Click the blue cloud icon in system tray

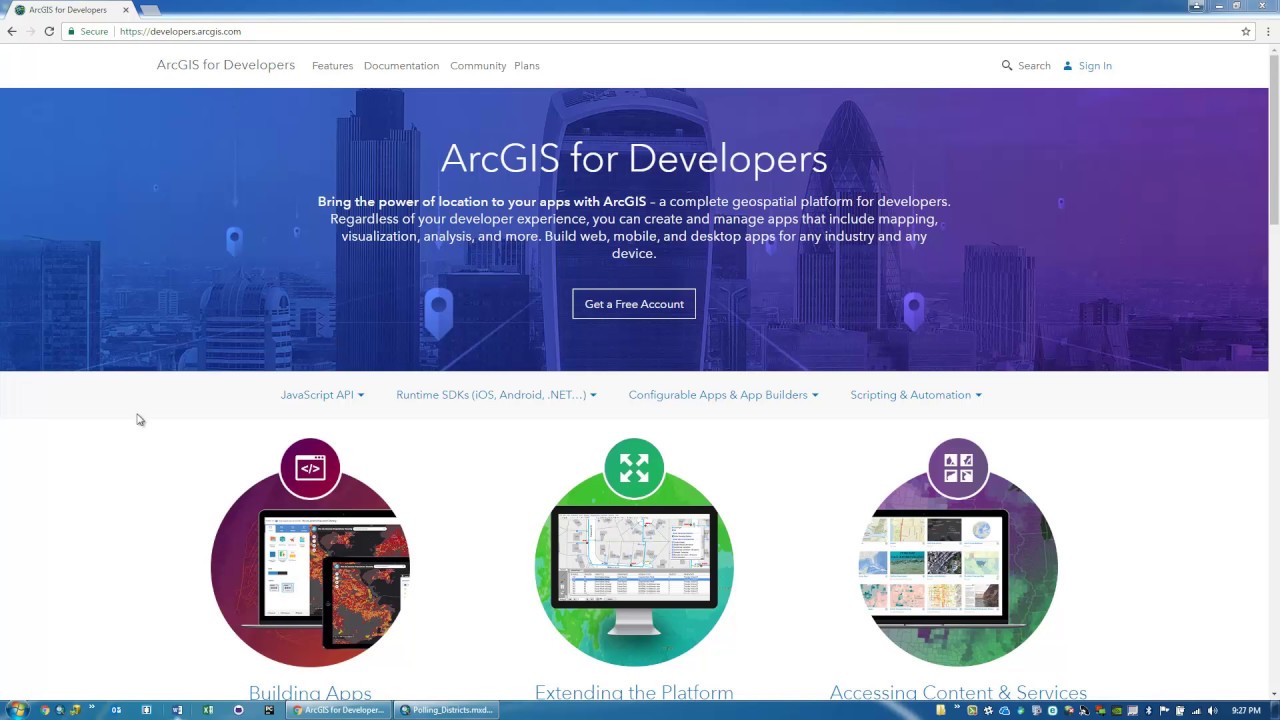(1004, 710)
